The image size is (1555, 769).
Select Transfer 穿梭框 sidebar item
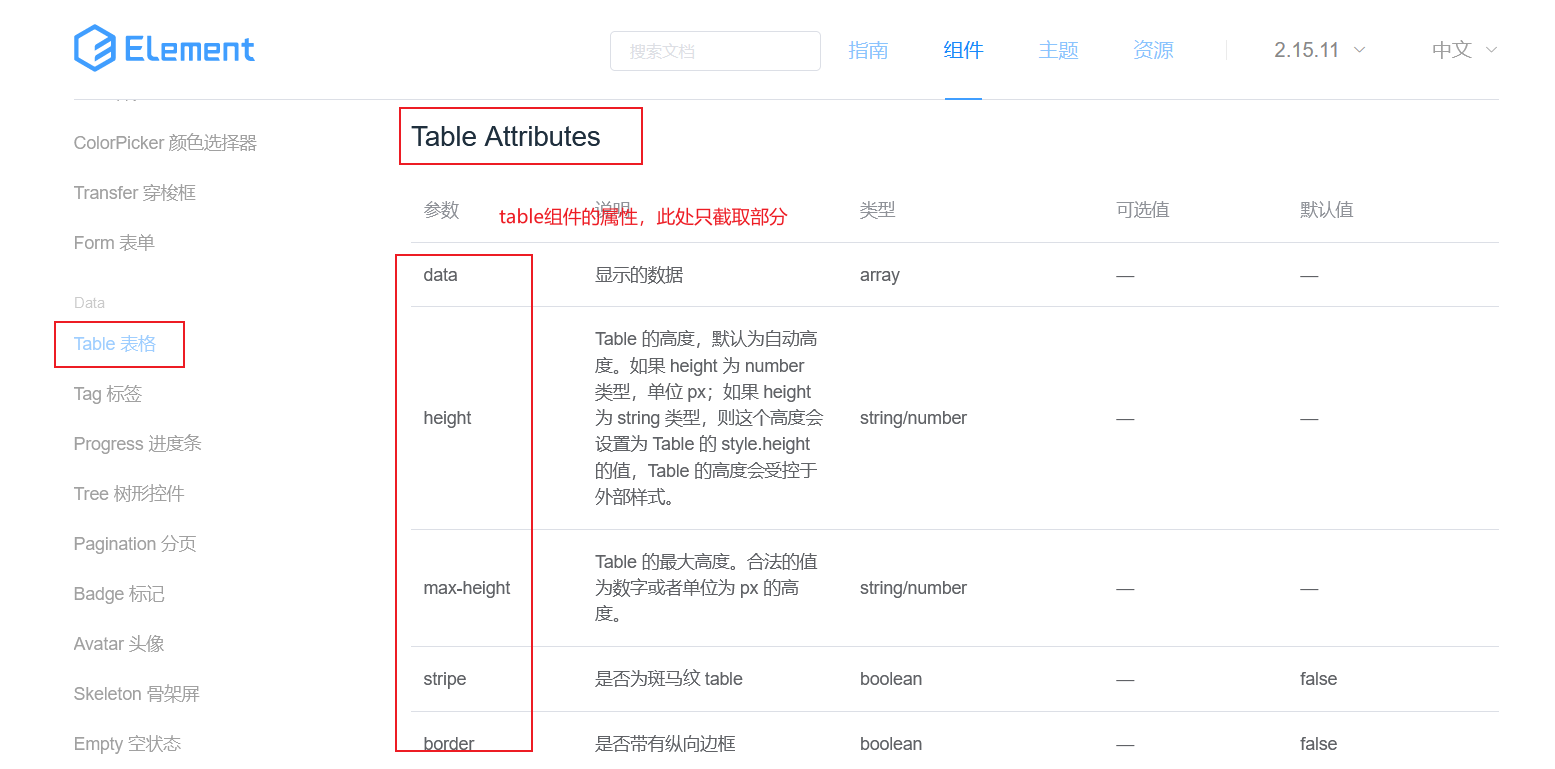click(135, 193)
